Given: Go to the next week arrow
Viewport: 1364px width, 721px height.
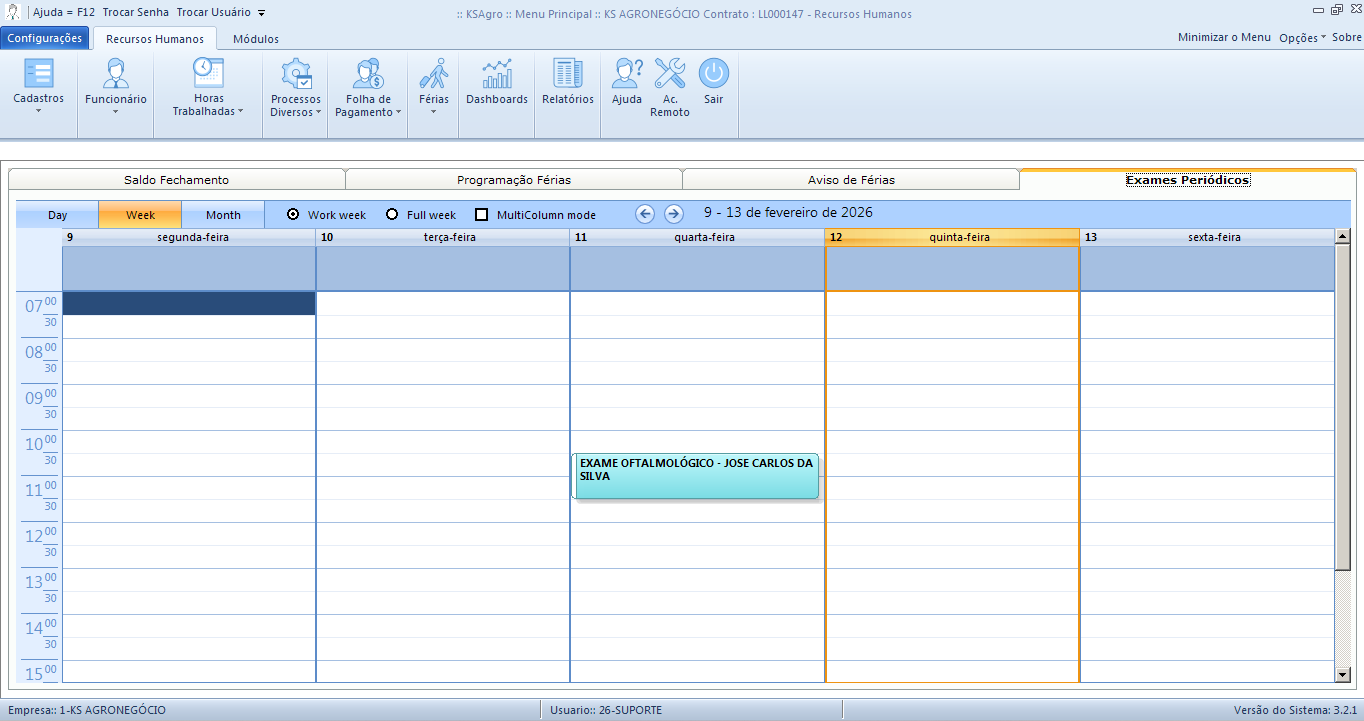Looking at the screenshot, I should (674, 214).
